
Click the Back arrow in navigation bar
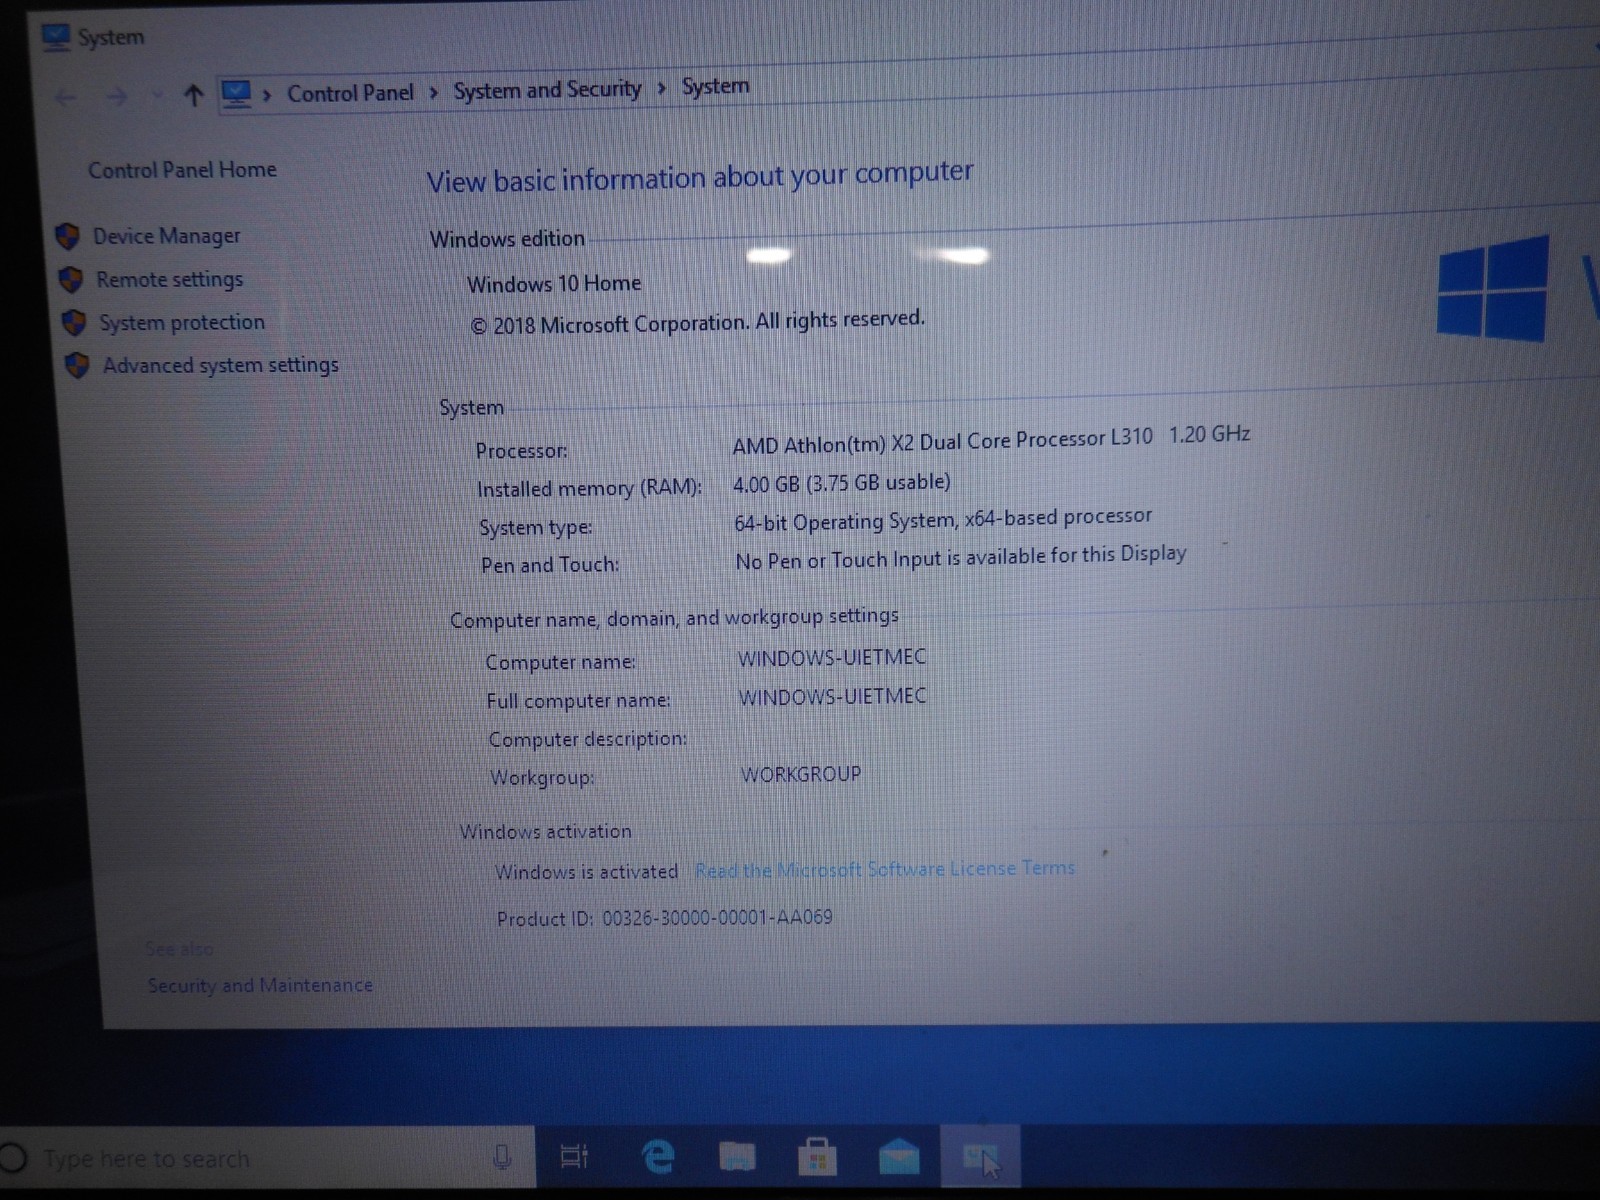tap(66, 97)
